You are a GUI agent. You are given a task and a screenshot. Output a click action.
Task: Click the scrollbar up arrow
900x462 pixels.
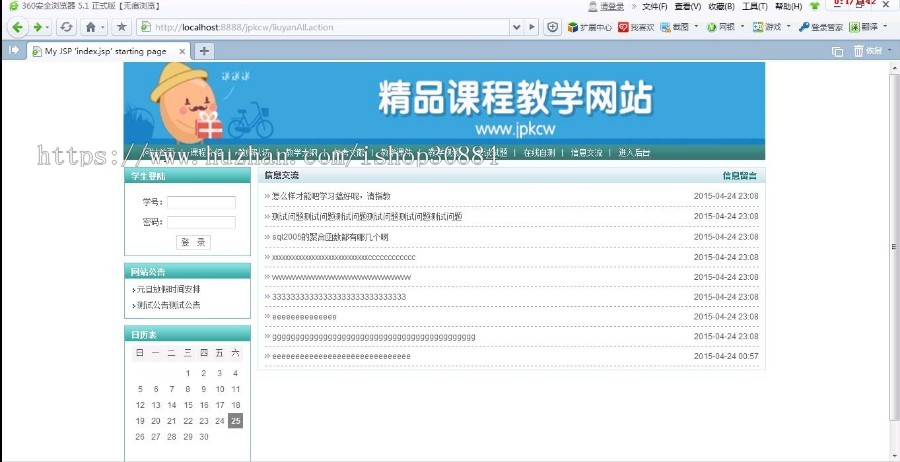[x=894, y=68]
